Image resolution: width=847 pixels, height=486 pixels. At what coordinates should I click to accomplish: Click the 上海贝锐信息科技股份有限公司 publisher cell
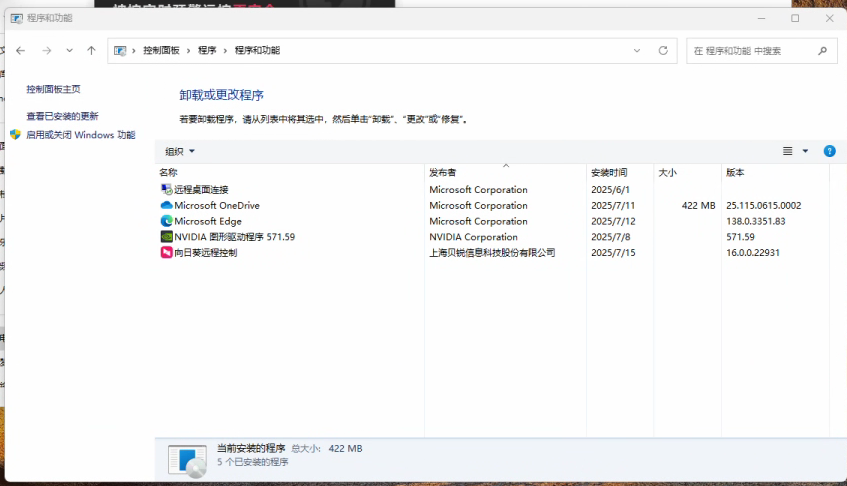(492, 253)
